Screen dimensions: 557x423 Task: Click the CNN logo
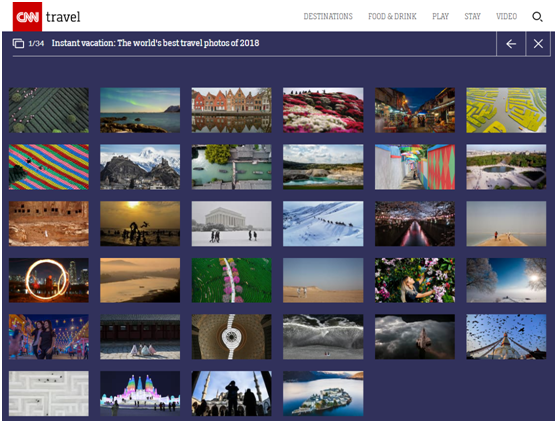27,17
